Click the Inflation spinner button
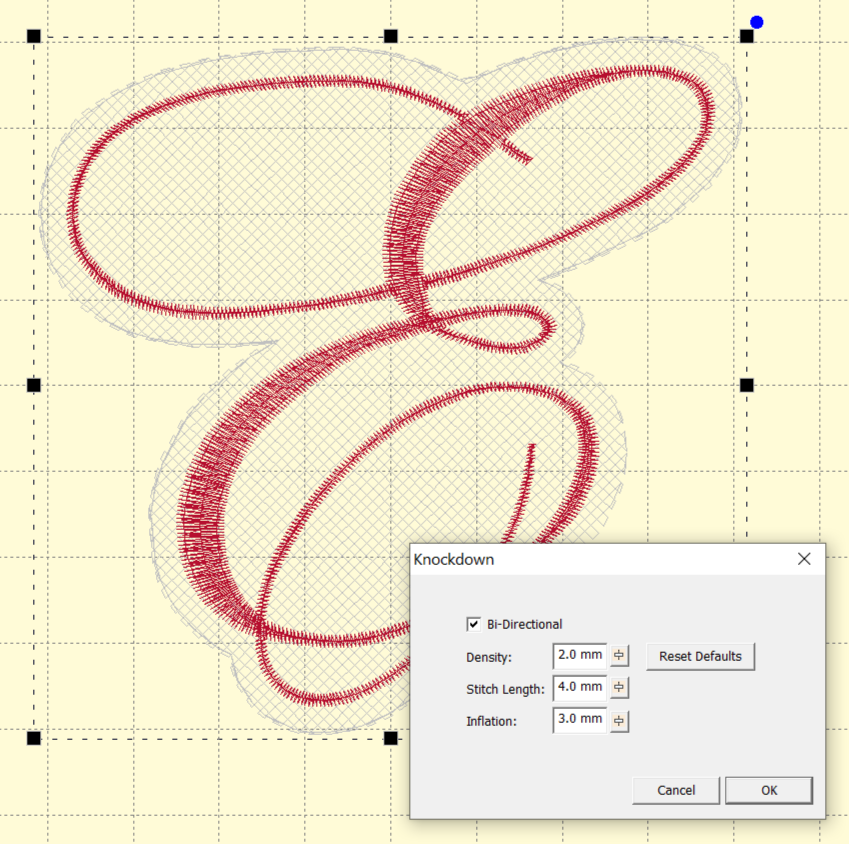The image size is (849, 844). (x=620, y=720)
